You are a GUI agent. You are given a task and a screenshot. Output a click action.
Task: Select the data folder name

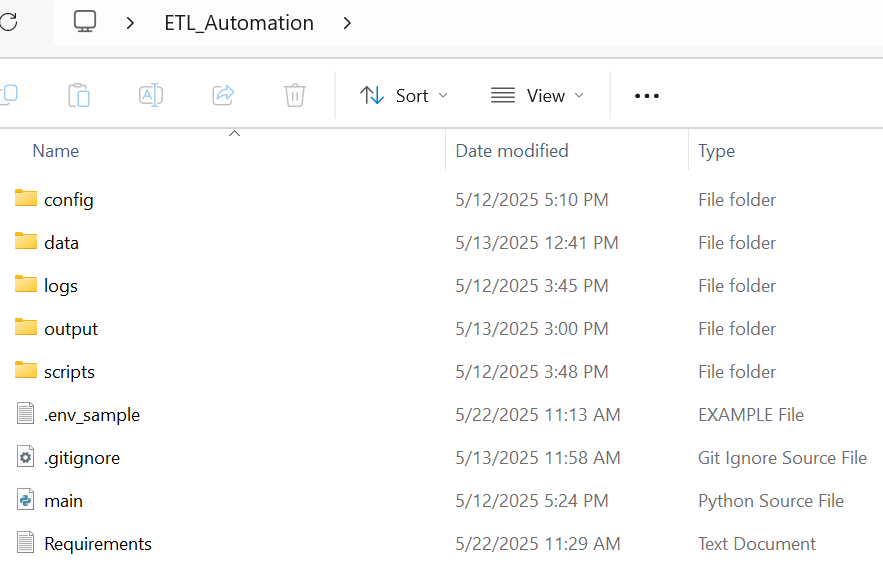coord(61,243)
